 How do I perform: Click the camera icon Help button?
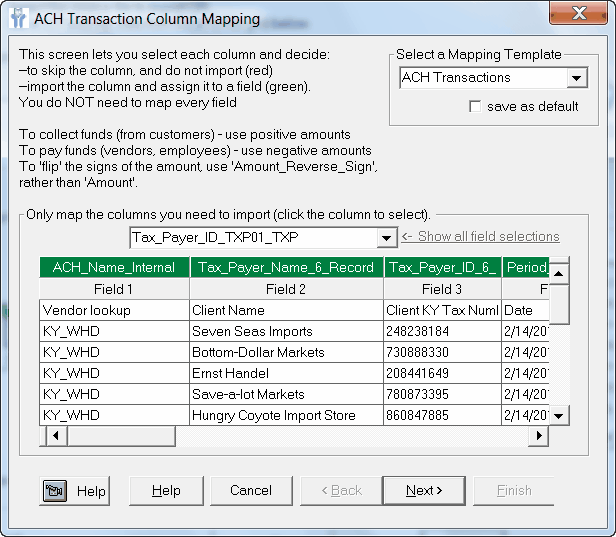pos(75,491)
